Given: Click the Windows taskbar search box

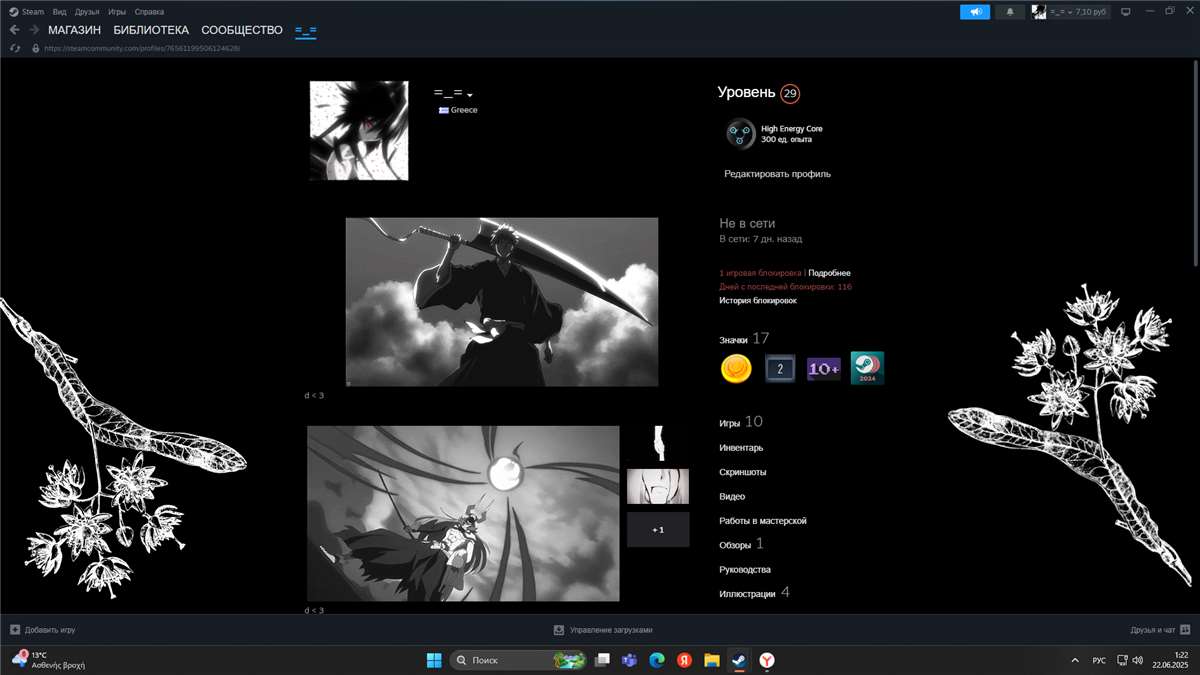Looking at the screenshot, I should click(518, 660).
